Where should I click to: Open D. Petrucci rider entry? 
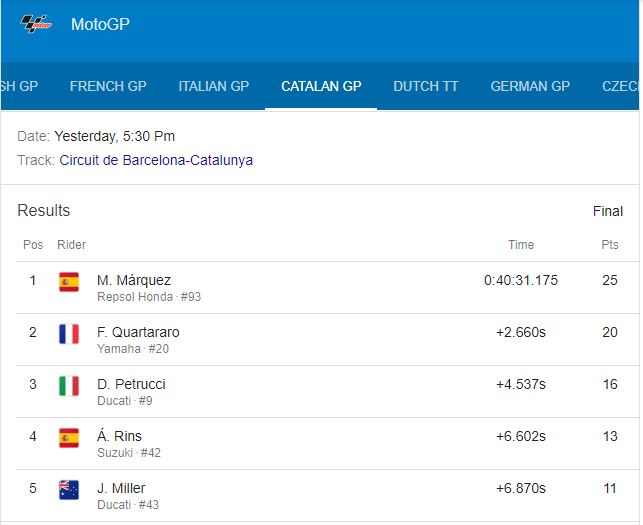point(131,384)
